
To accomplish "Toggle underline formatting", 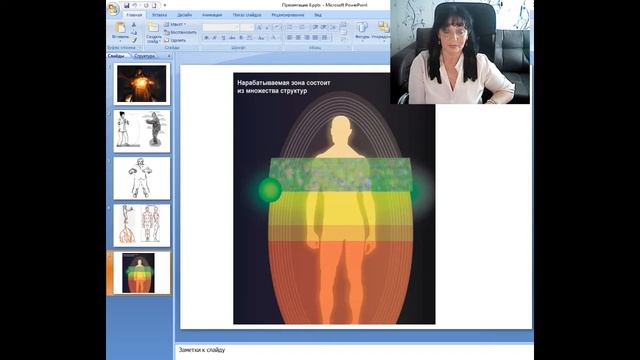I will [x=223, y=38].
